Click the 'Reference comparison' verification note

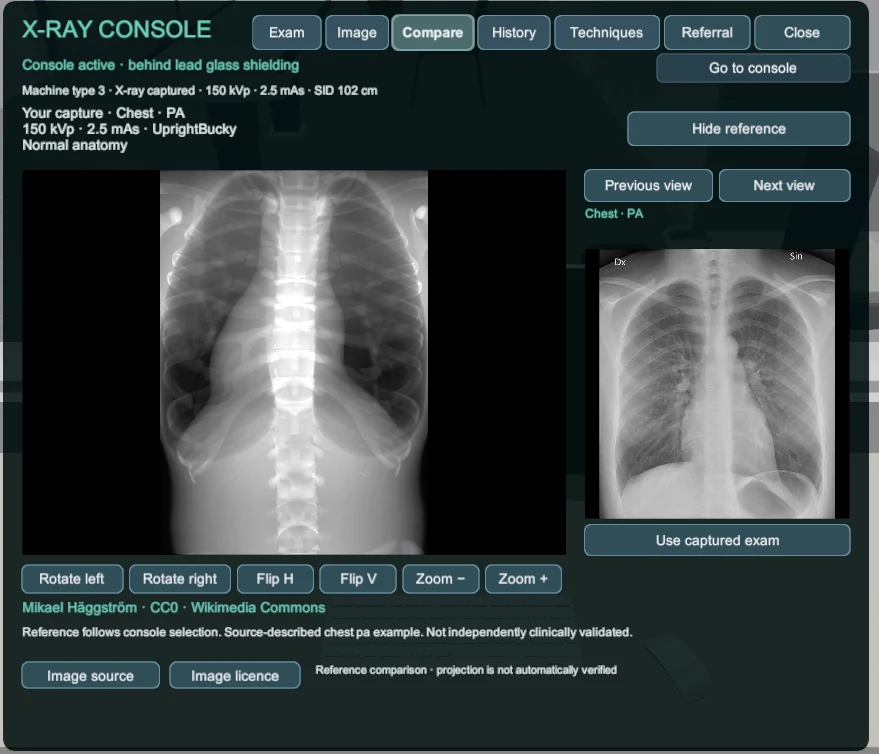tap(466, 670)
